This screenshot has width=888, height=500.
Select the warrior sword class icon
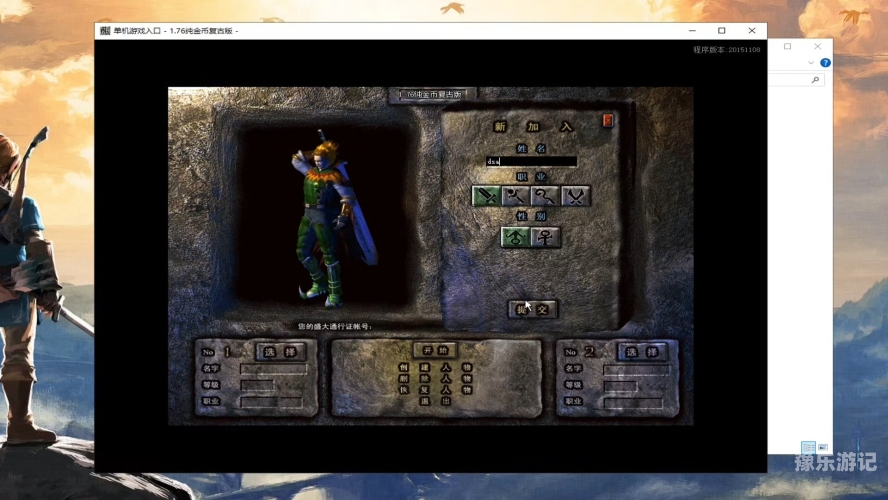[486, 196]
